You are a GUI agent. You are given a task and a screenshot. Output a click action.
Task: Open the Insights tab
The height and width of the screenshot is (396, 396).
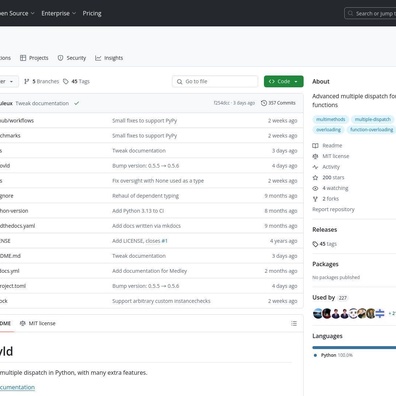point(109,58)
